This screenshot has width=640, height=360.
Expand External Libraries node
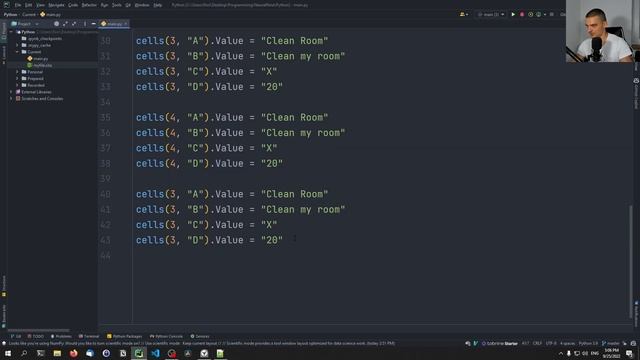[11, 92]
